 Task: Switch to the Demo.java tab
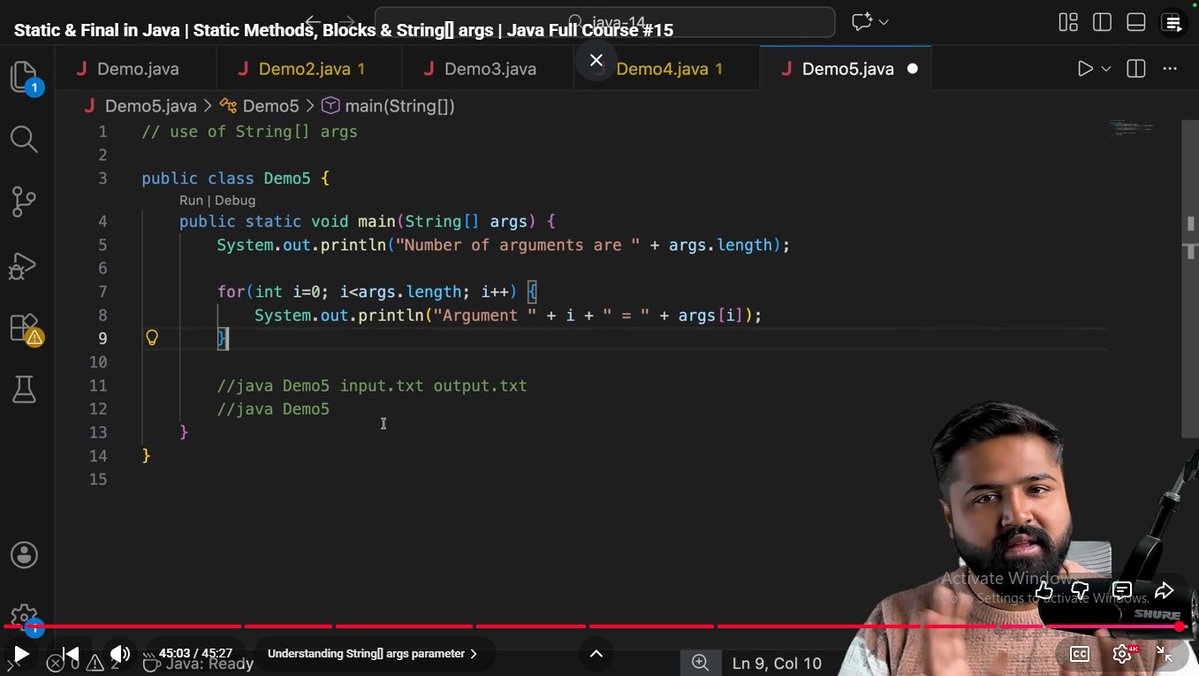[136, 69]
